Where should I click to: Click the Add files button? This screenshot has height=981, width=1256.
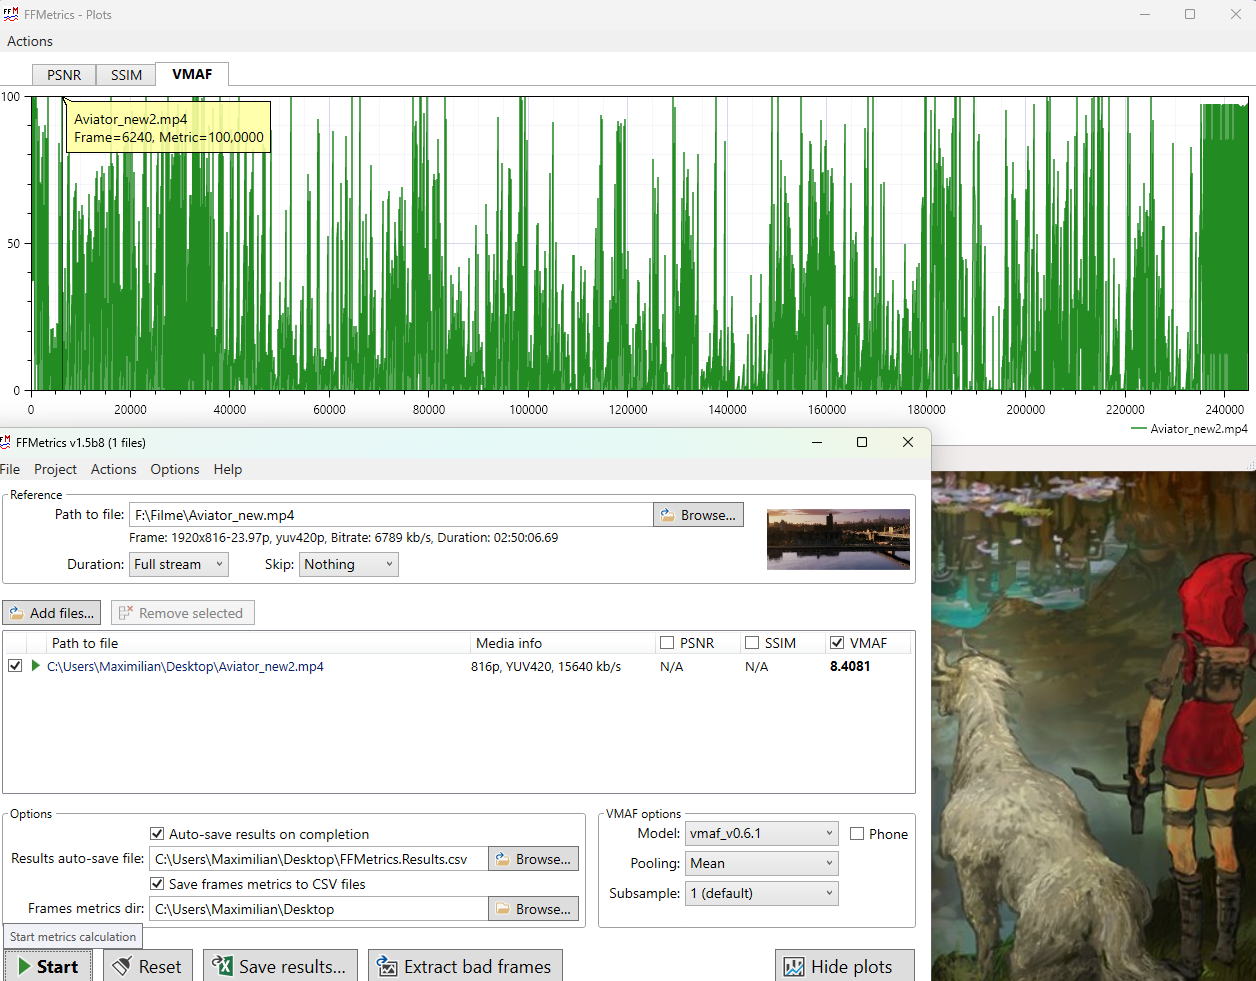pyautogui.click(x=52, y=613)
